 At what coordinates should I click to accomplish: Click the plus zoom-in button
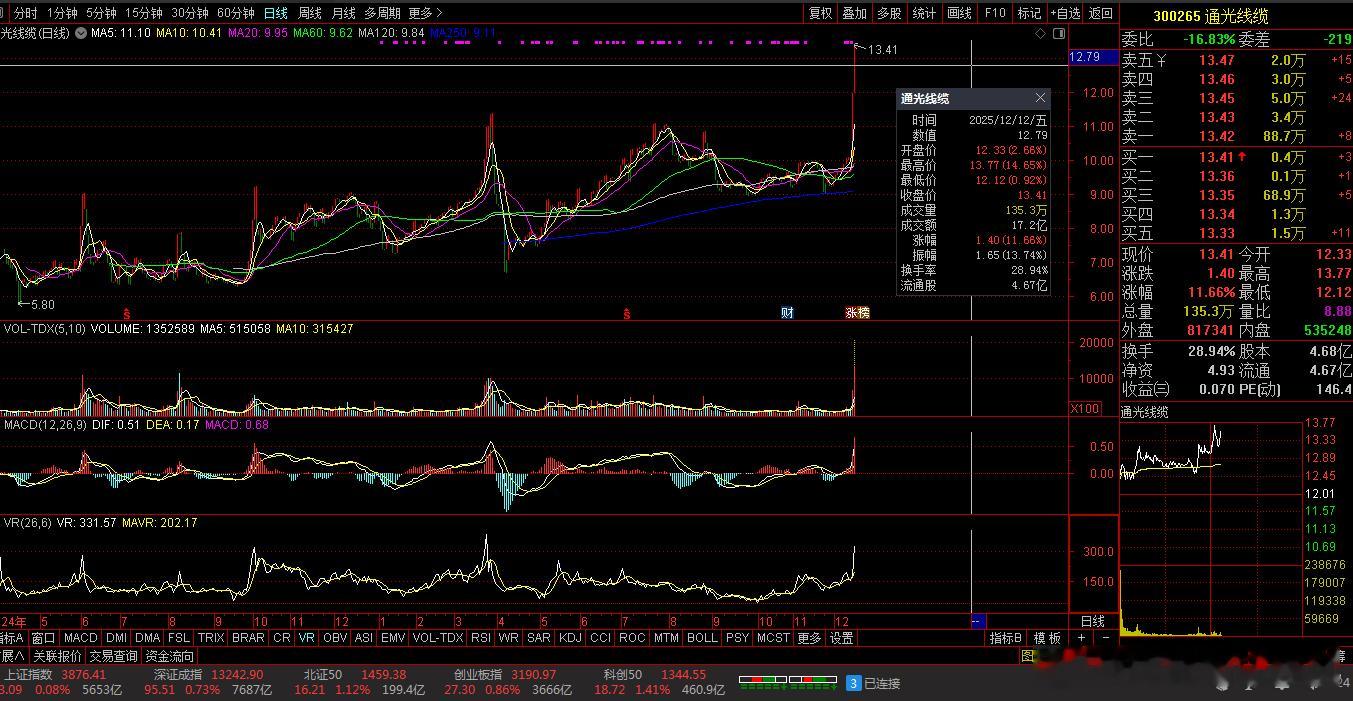(x=1081, y=638)
